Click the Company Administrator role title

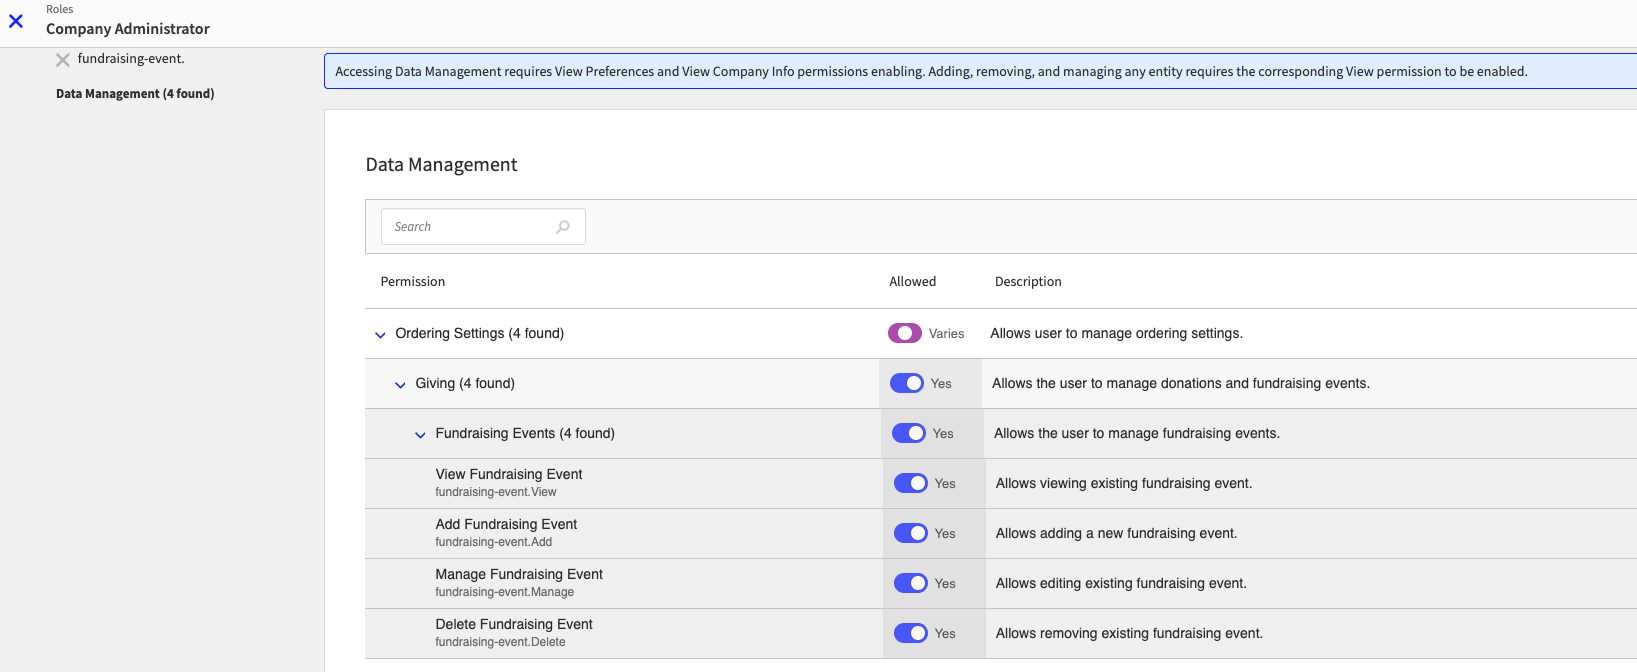point(128,29)
